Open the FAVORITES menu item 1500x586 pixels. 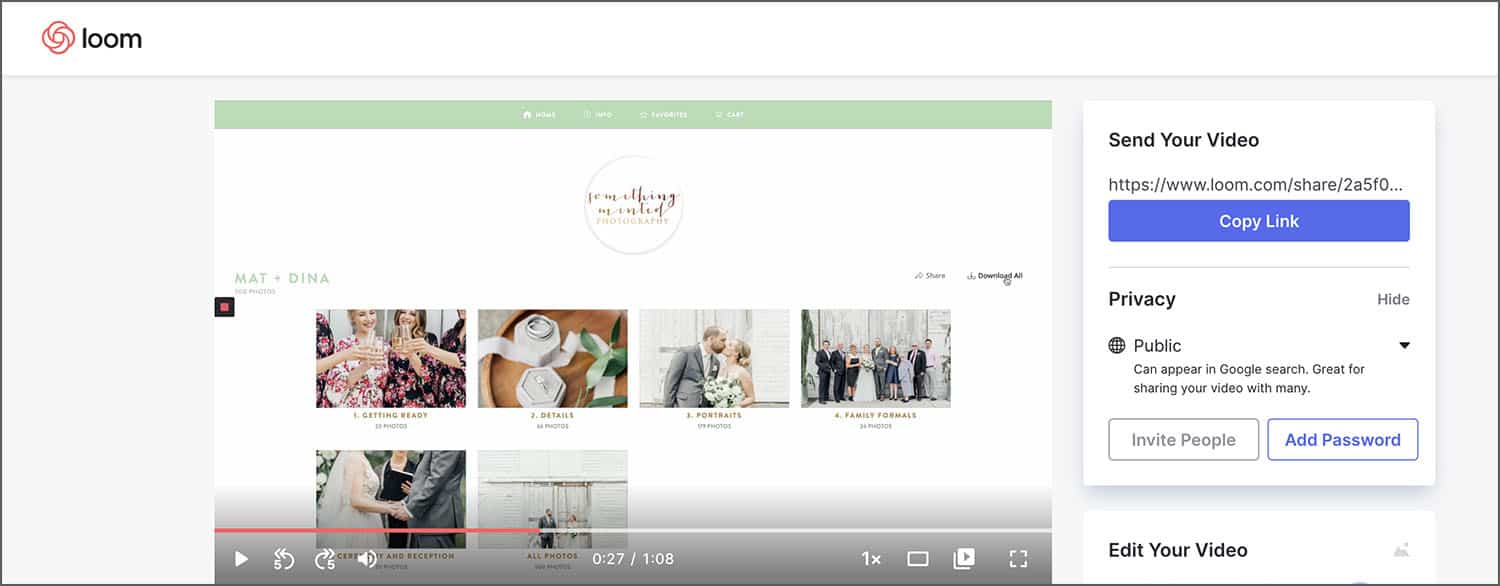(665, 114)
